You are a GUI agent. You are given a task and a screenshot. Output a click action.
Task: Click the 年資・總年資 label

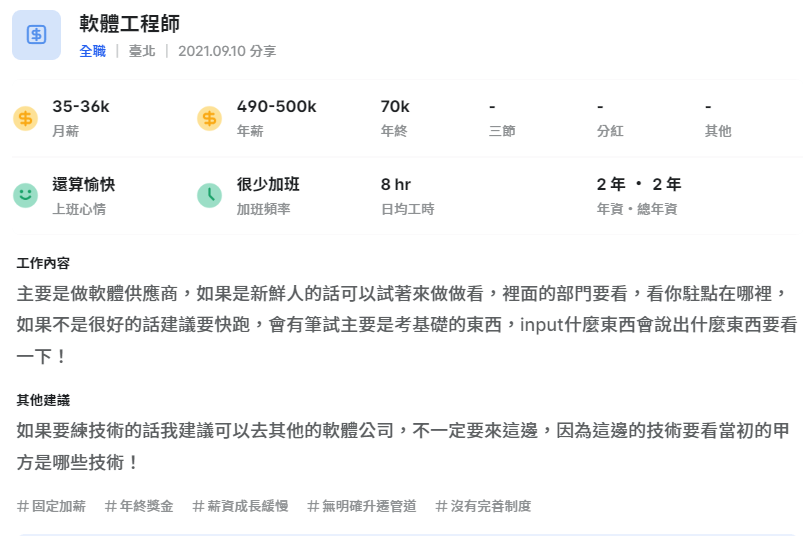pos(637,209)
